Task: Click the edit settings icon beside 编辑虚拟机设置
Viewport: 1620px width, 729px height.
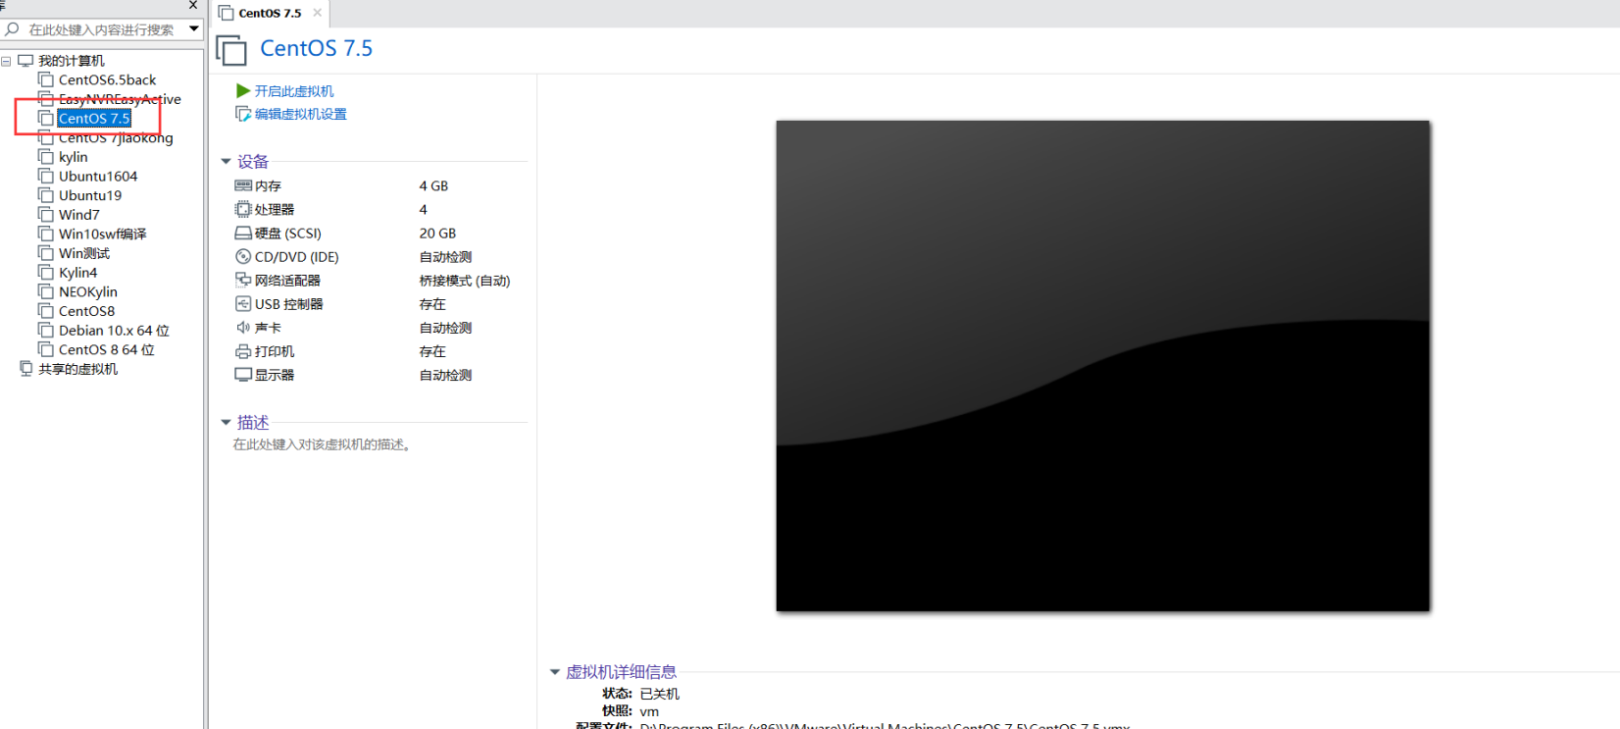Action: [x=243, y=114]
